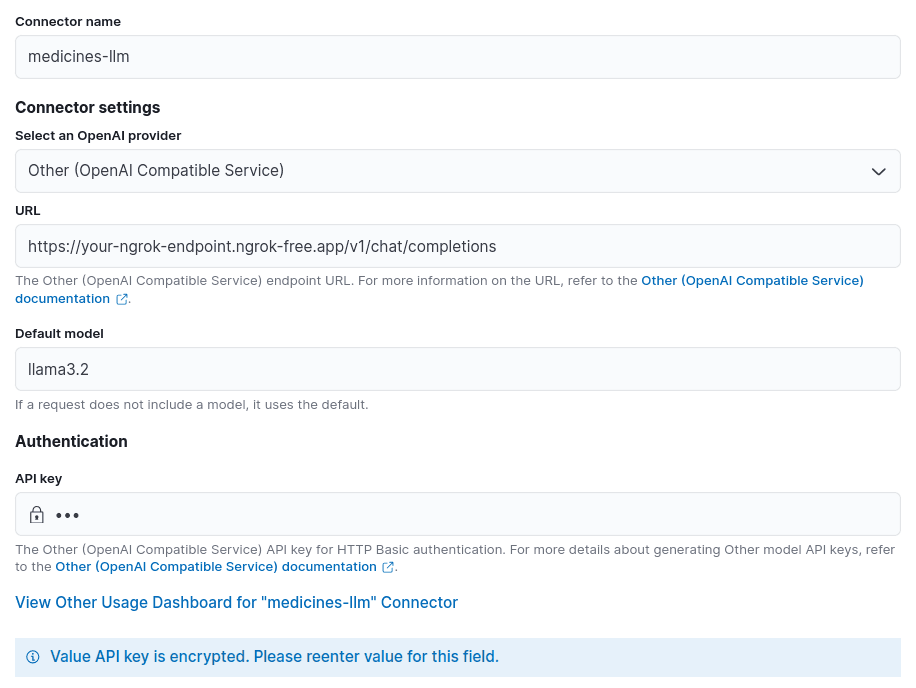Open View Other Usage Dashboard for medicines-llm
The height and width of the screenshot is (688, 916).
236,602
